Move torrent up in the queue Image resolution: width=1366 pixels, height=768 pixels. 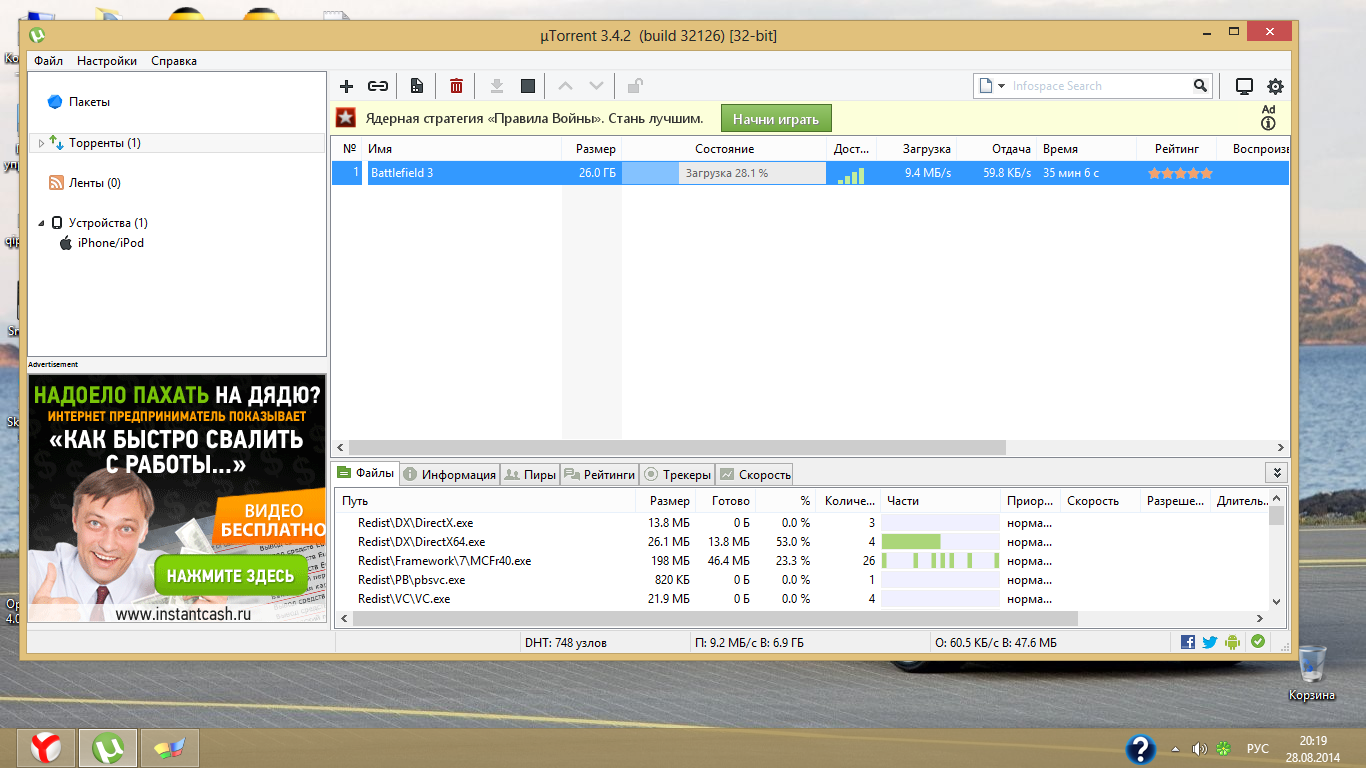pyautogui.click(x=566, y=86)
